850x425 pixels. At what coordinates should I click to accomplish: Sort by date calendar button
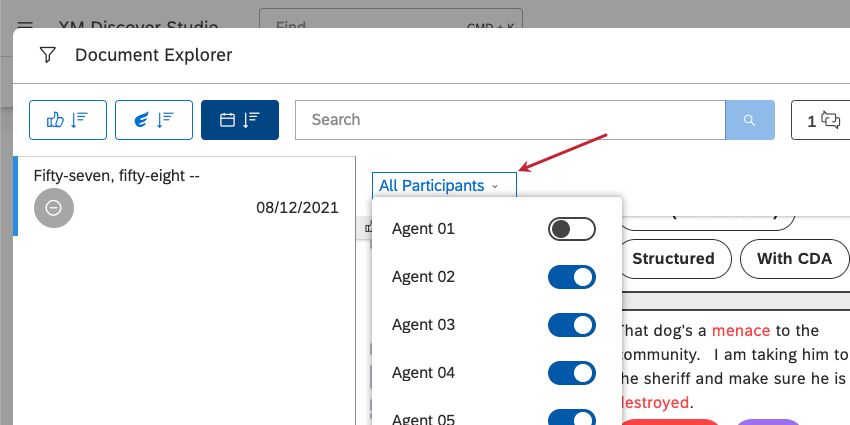click(240, 120)
